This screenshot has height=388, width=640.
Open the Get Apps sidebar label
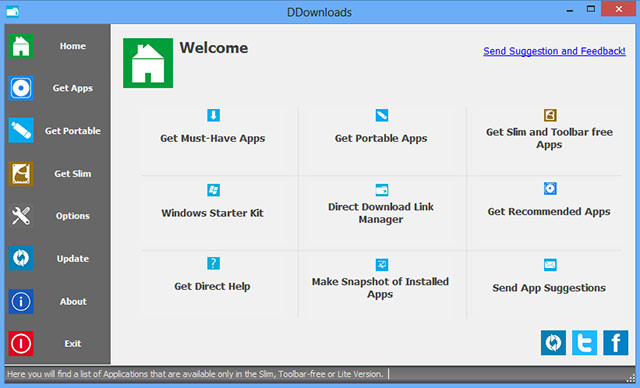(x=73, y=88)
